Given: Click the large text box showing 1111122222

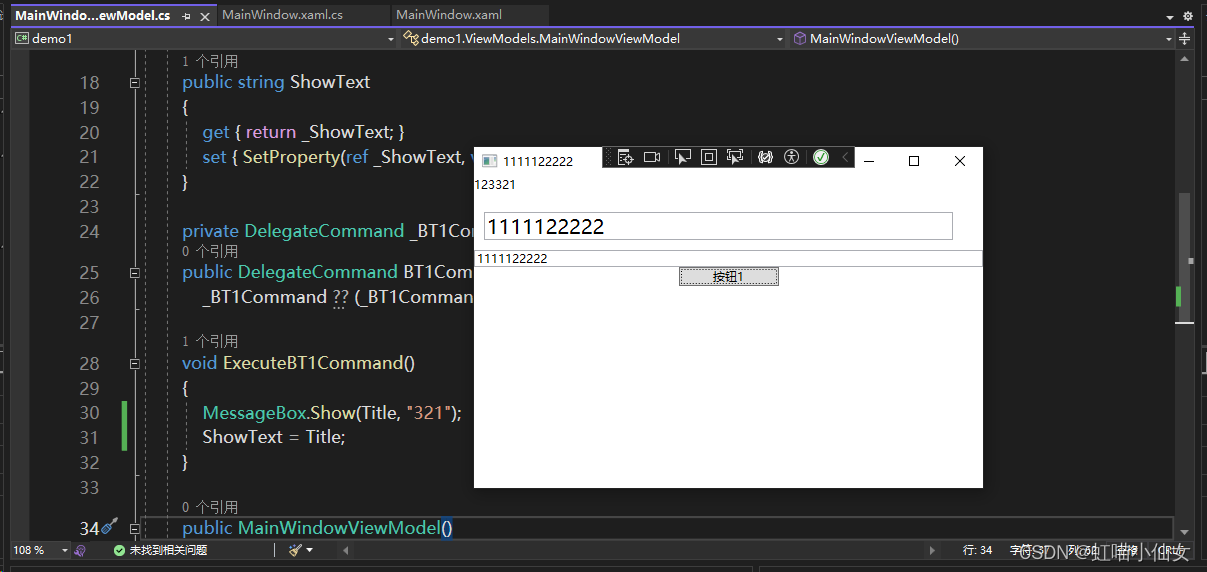Looking at the screenshot, I should pyautogui.click(x=718, y=226).
